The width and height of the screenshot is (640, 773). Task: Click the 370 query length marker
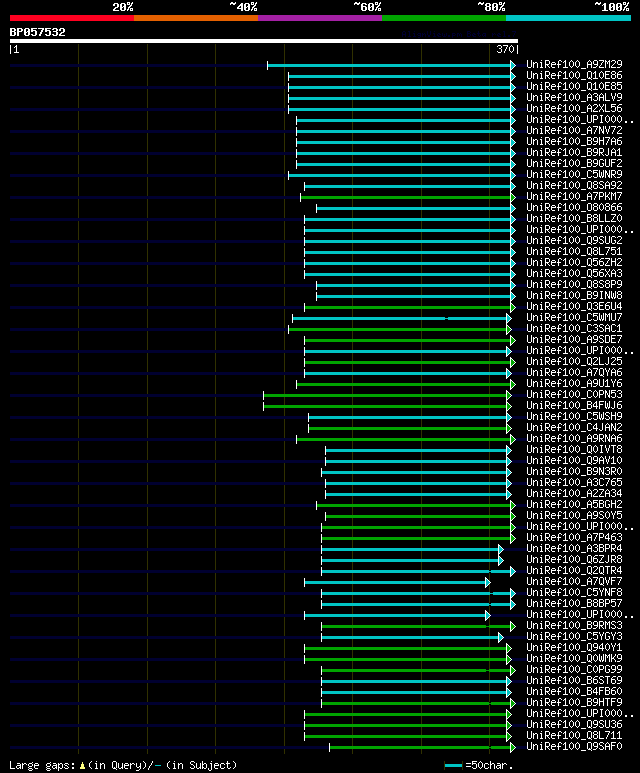pyautogui.click(x=505, y=49)
